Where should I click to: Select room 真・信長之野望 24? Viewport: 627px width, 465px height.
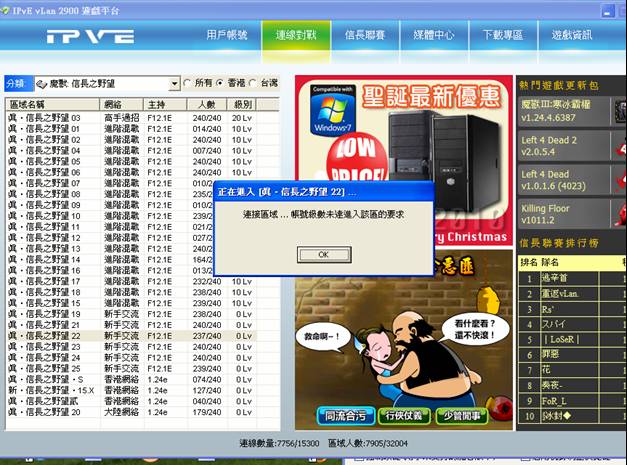[x=131, y=358]
